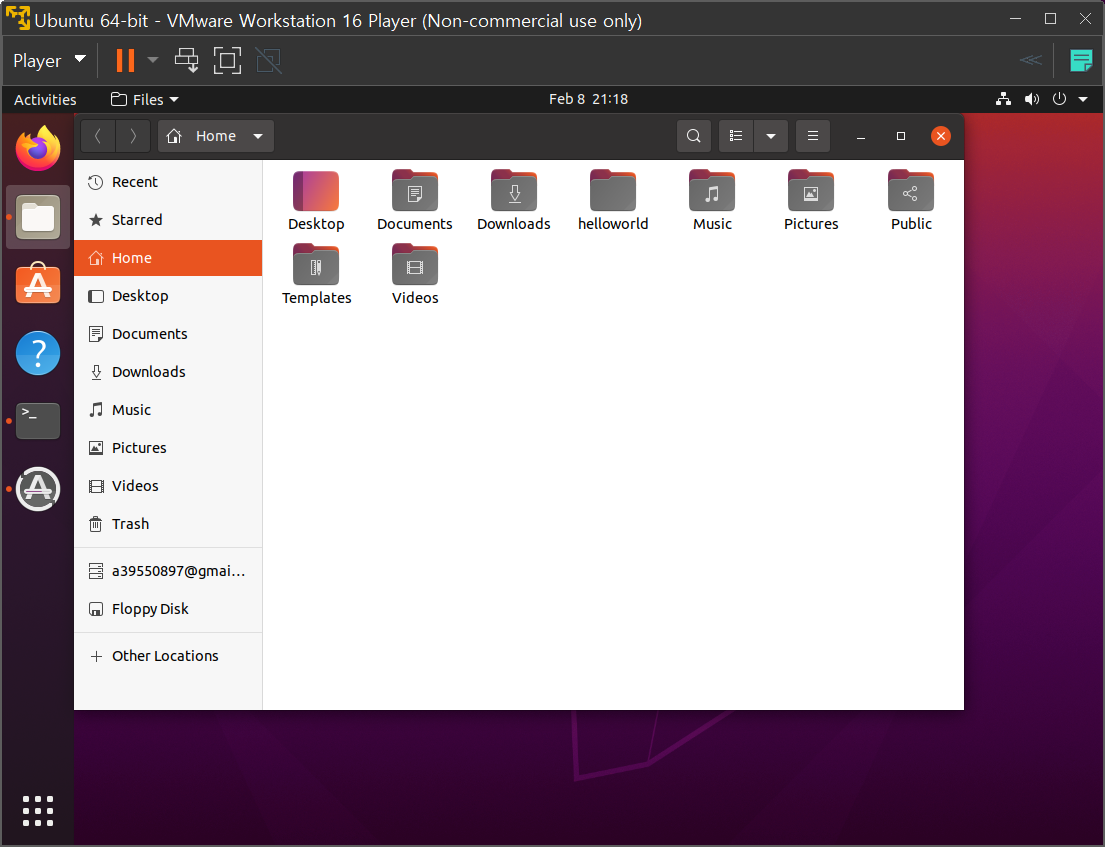The image size is (1105, 847).
Task: Select Starred in the sidebar
Action: (168, 220)
